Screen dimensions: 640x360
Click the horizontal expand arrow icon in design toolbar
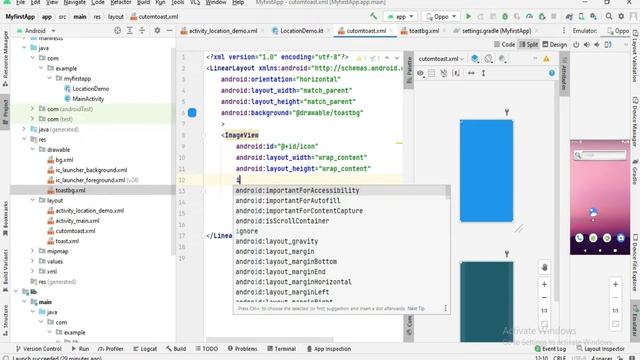tap(471, 73)
